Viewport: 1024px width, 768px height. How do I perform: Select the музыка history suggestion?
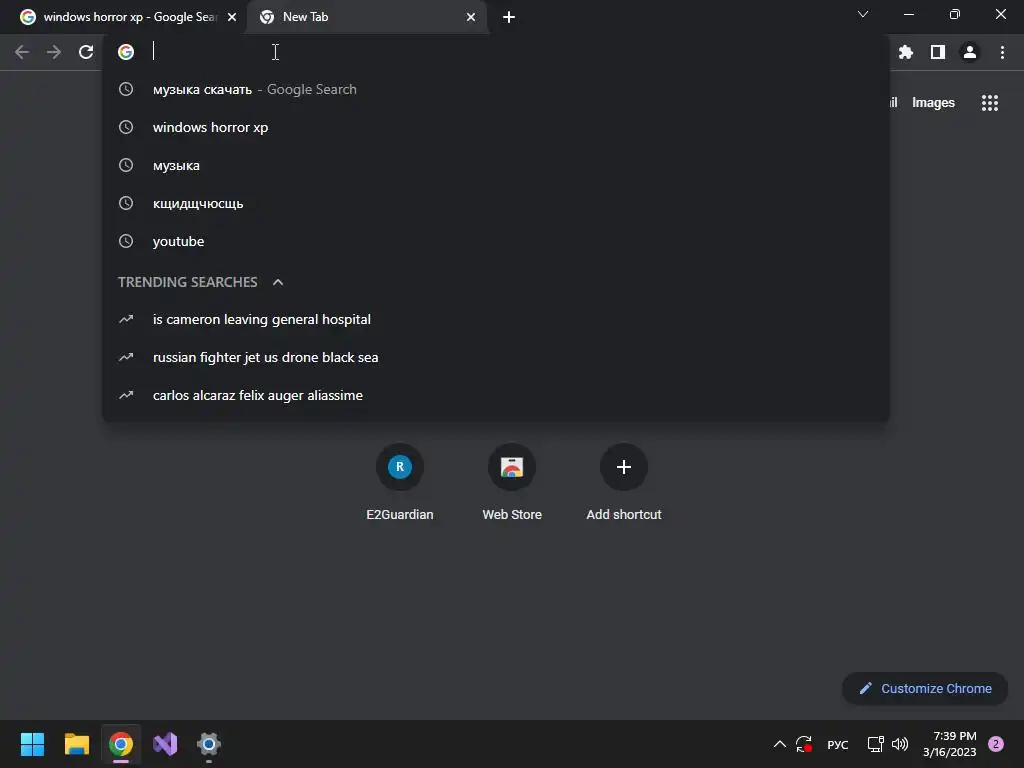click(x=496, y=165)
